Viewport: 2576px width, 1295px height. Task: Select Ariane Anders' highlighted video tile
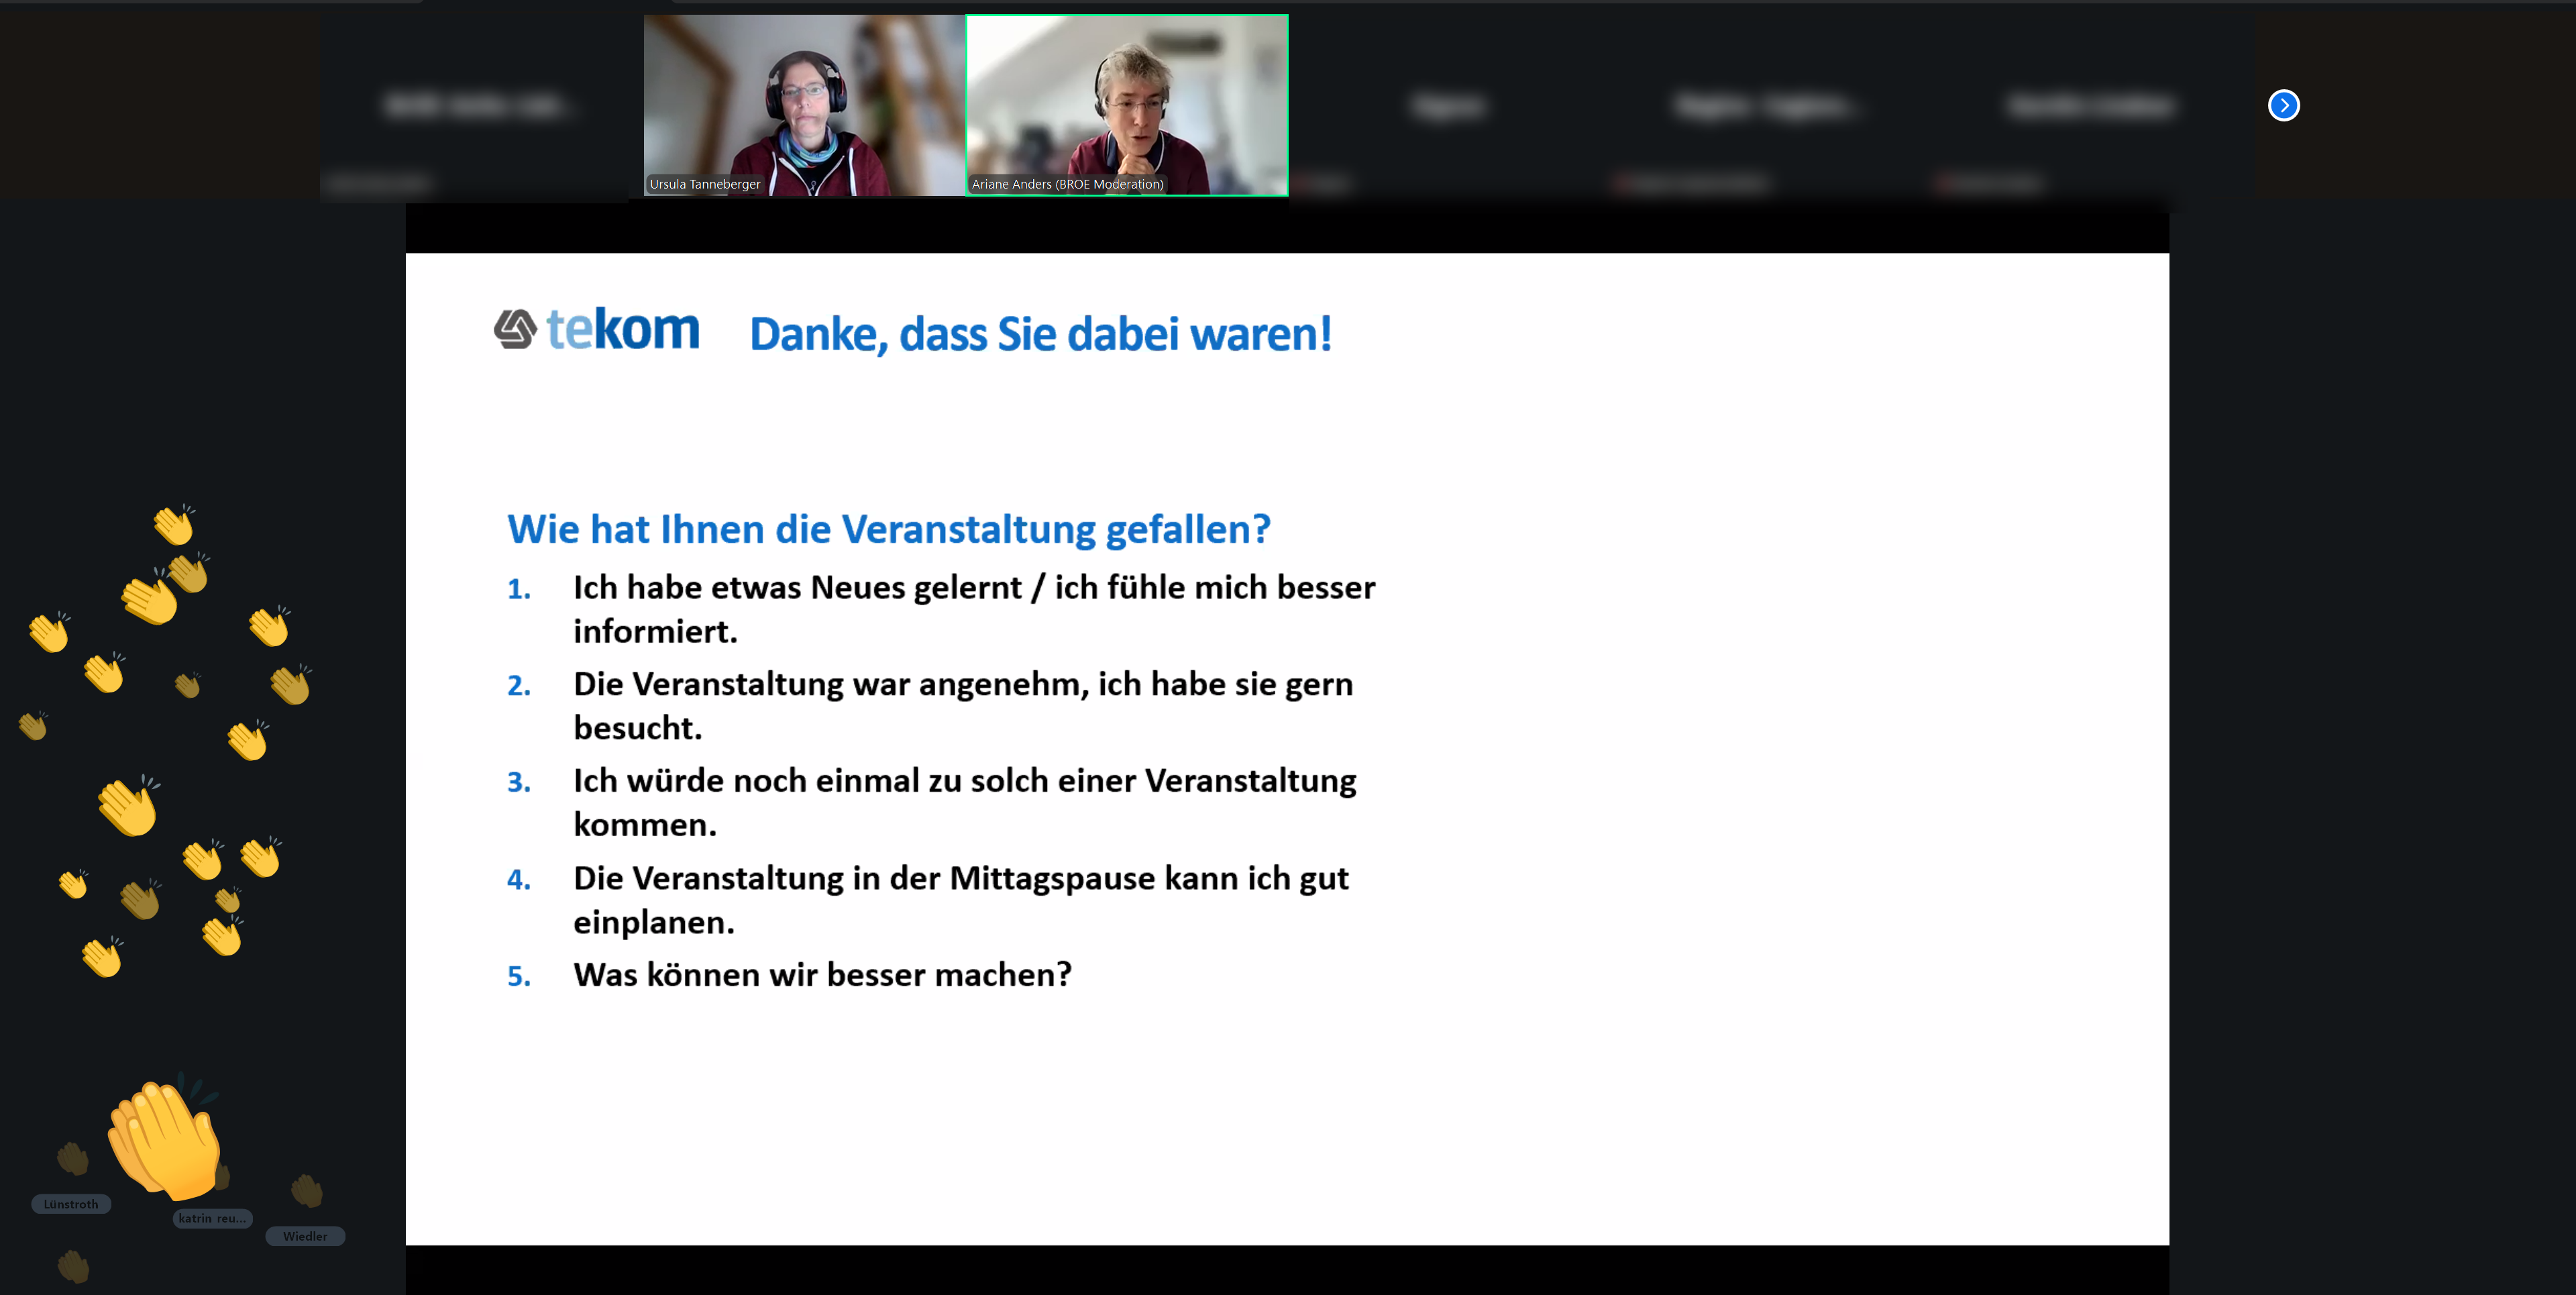[1127, 105]
